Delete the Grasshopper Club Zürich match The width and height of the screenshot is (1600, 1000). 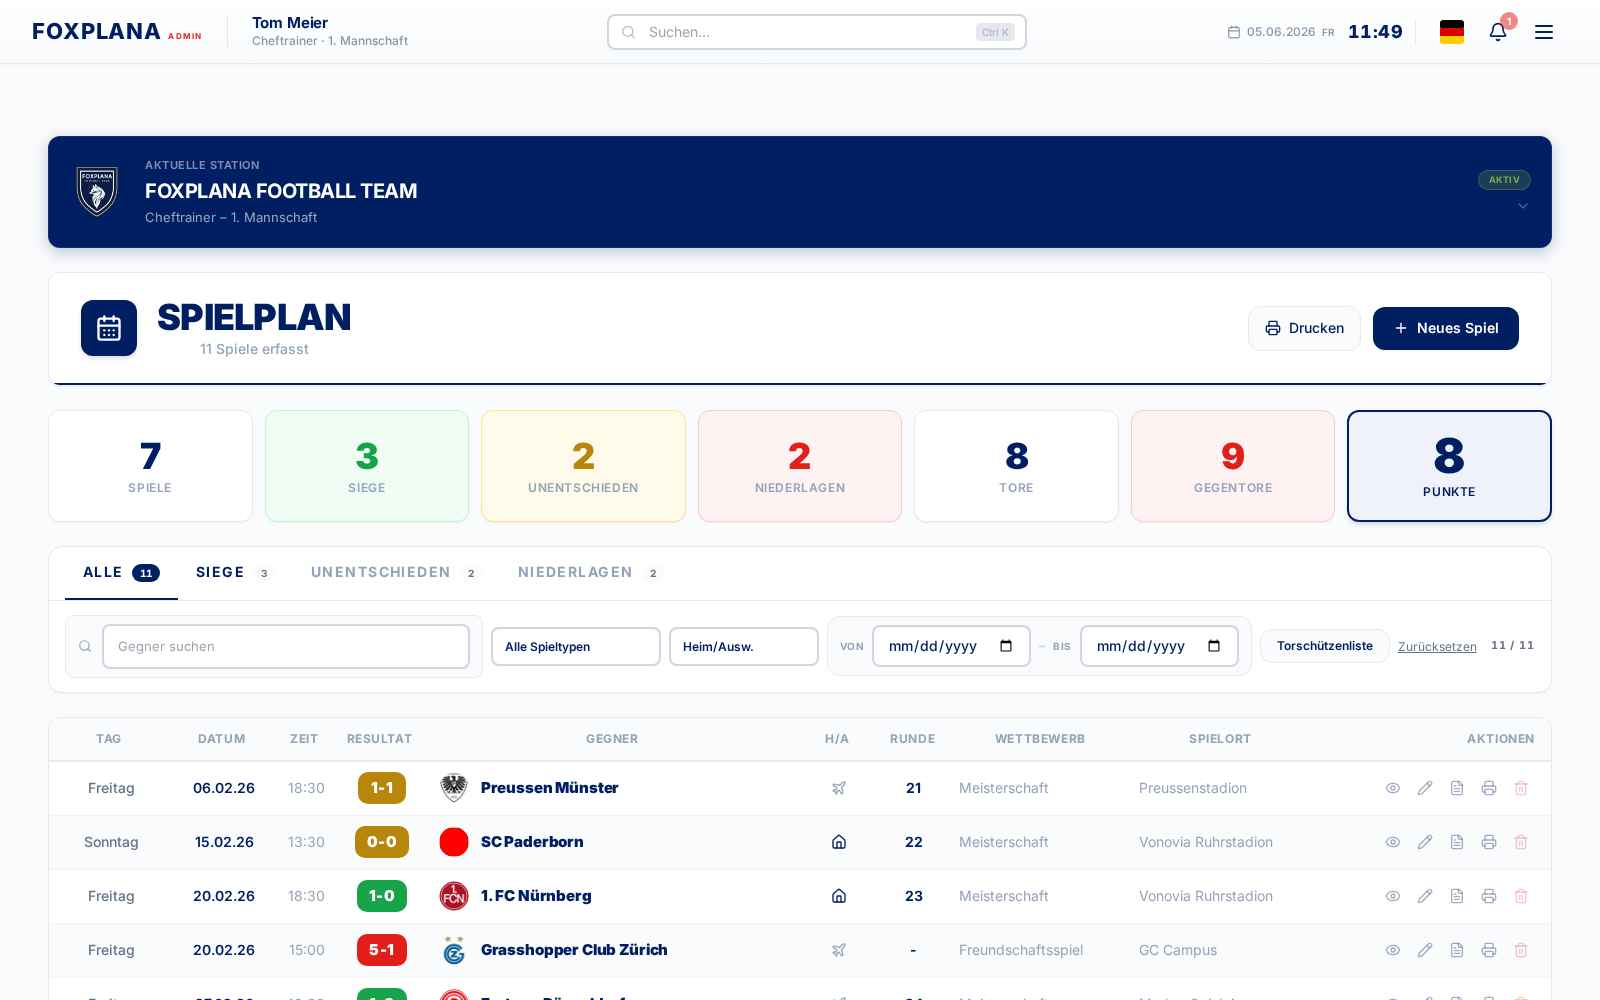coord(1521,950)
